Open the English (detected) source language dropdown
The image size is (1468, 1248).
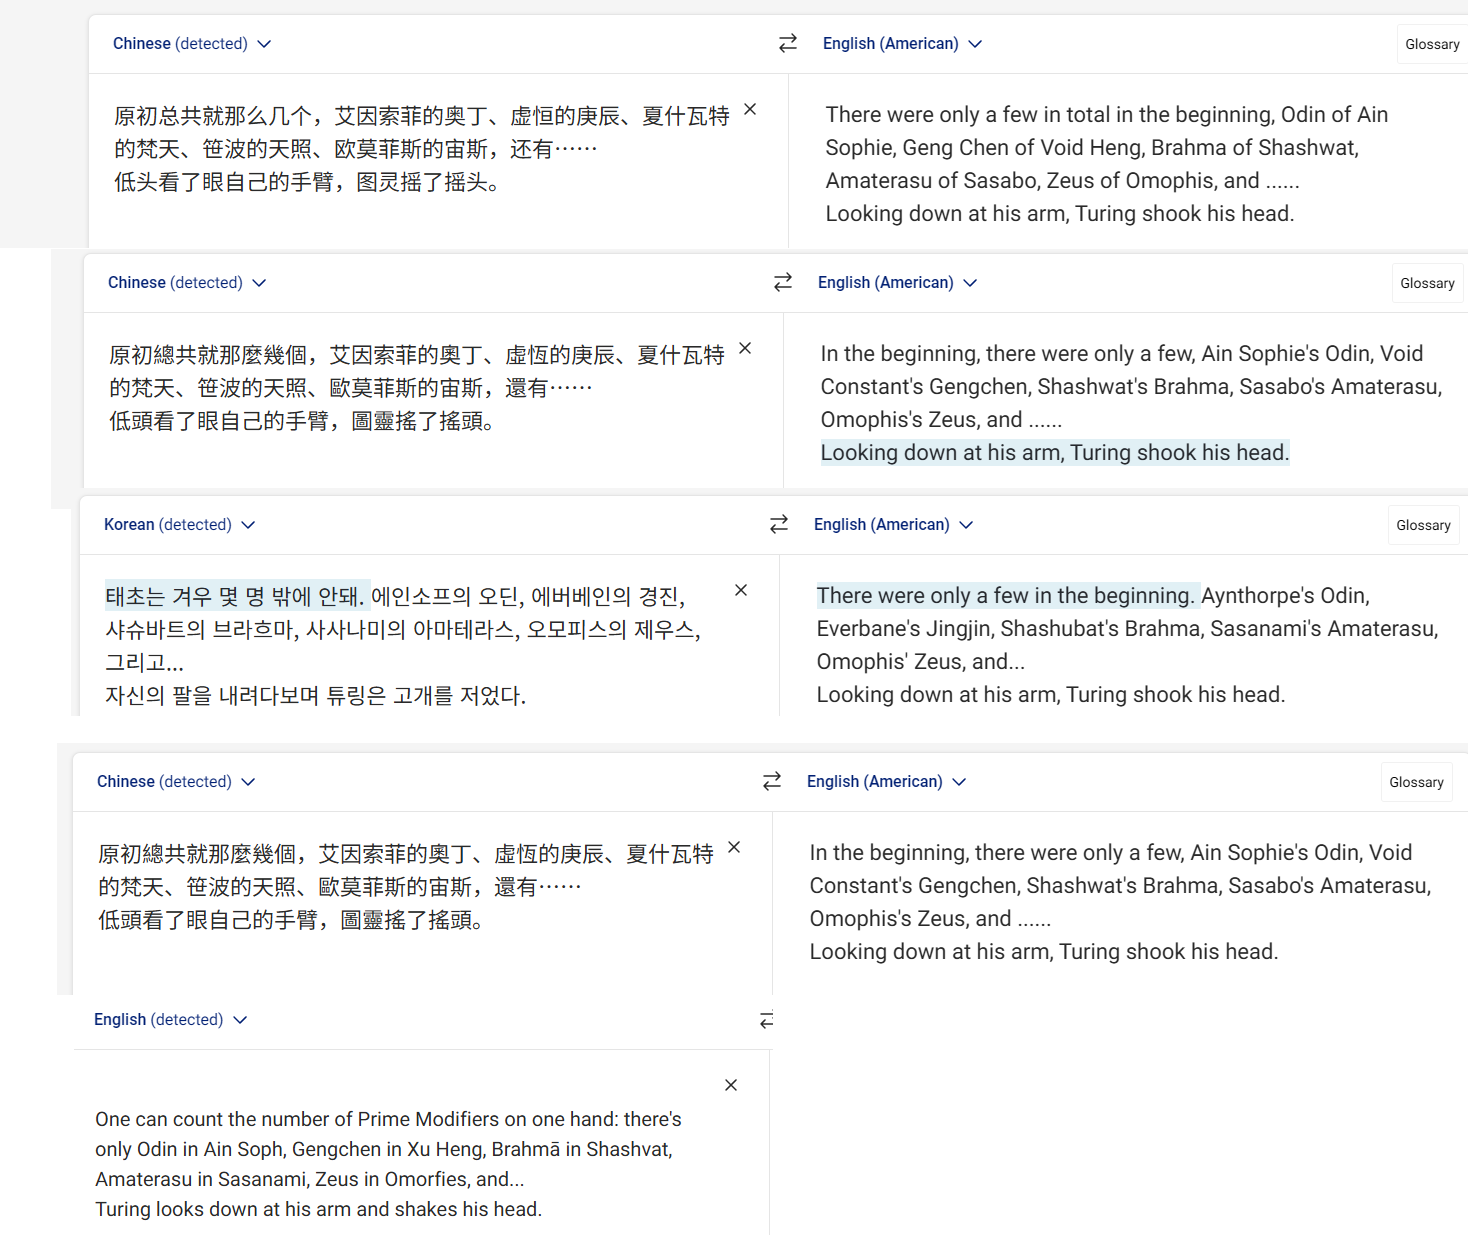pos(171,1020)
